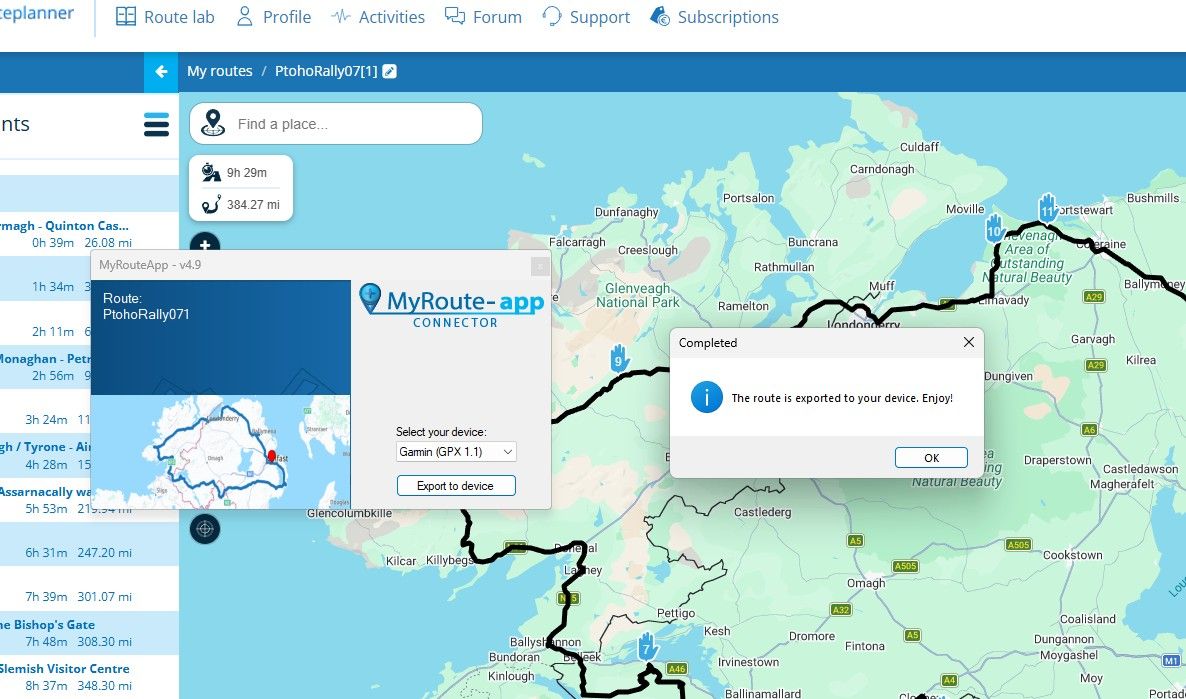
Task: Click Glenveagh National Park label
Action: tap(638, 295)
